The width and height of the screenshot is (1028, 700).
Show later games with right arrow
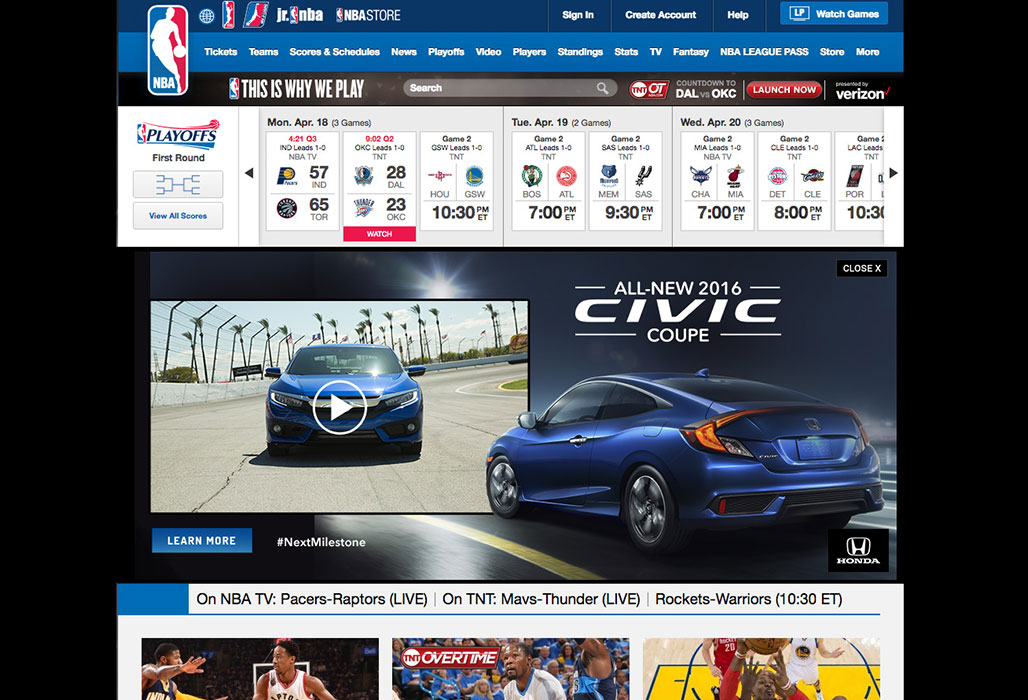coord(893,173)
